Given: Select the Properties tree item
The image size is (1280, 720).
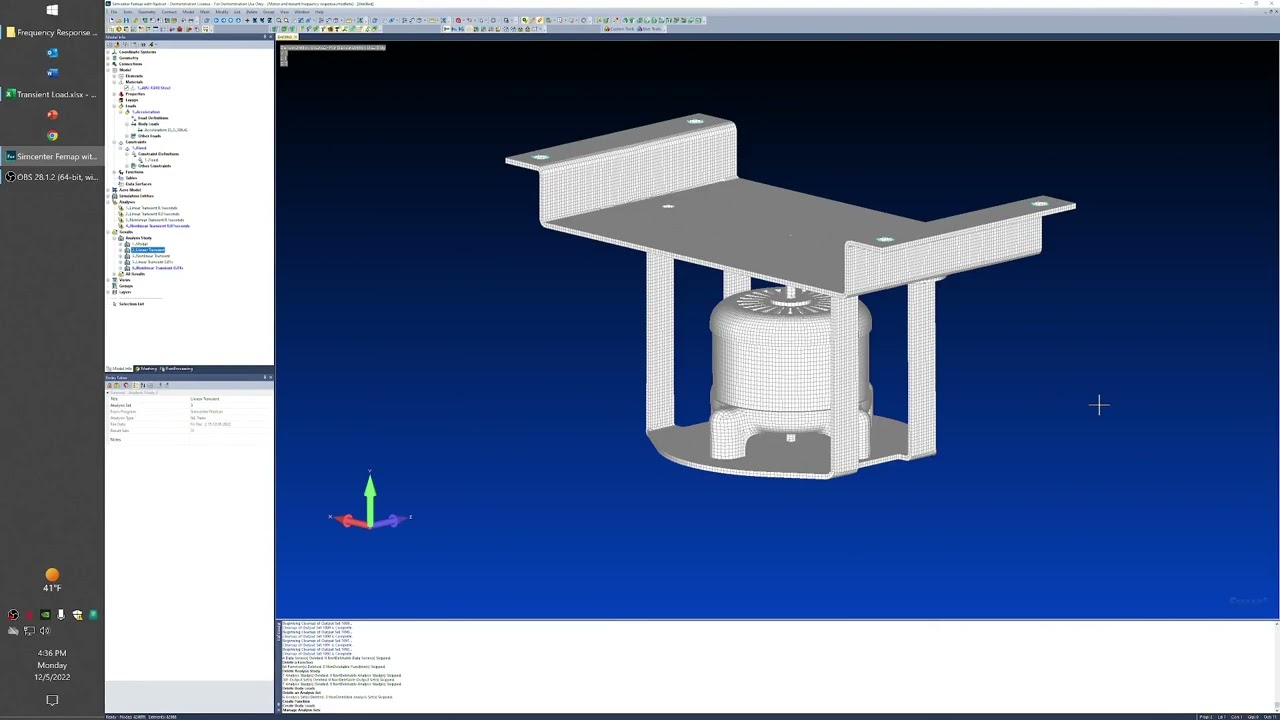Looking at the screenshot, I should point(135,94).
